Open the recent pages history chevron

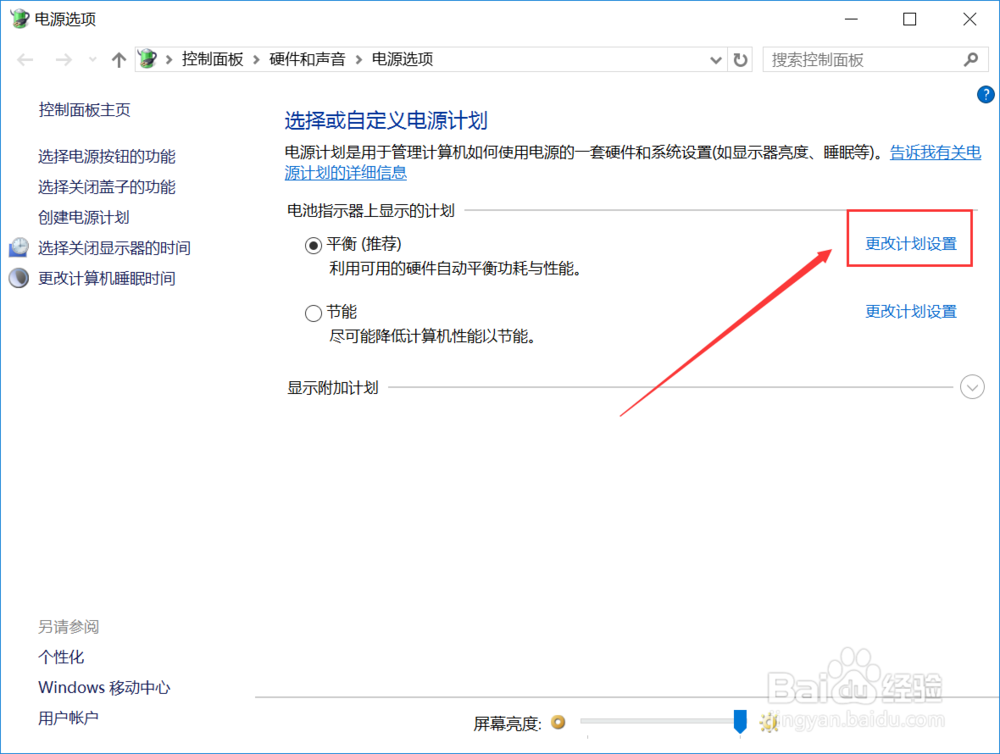coord(91,59)
